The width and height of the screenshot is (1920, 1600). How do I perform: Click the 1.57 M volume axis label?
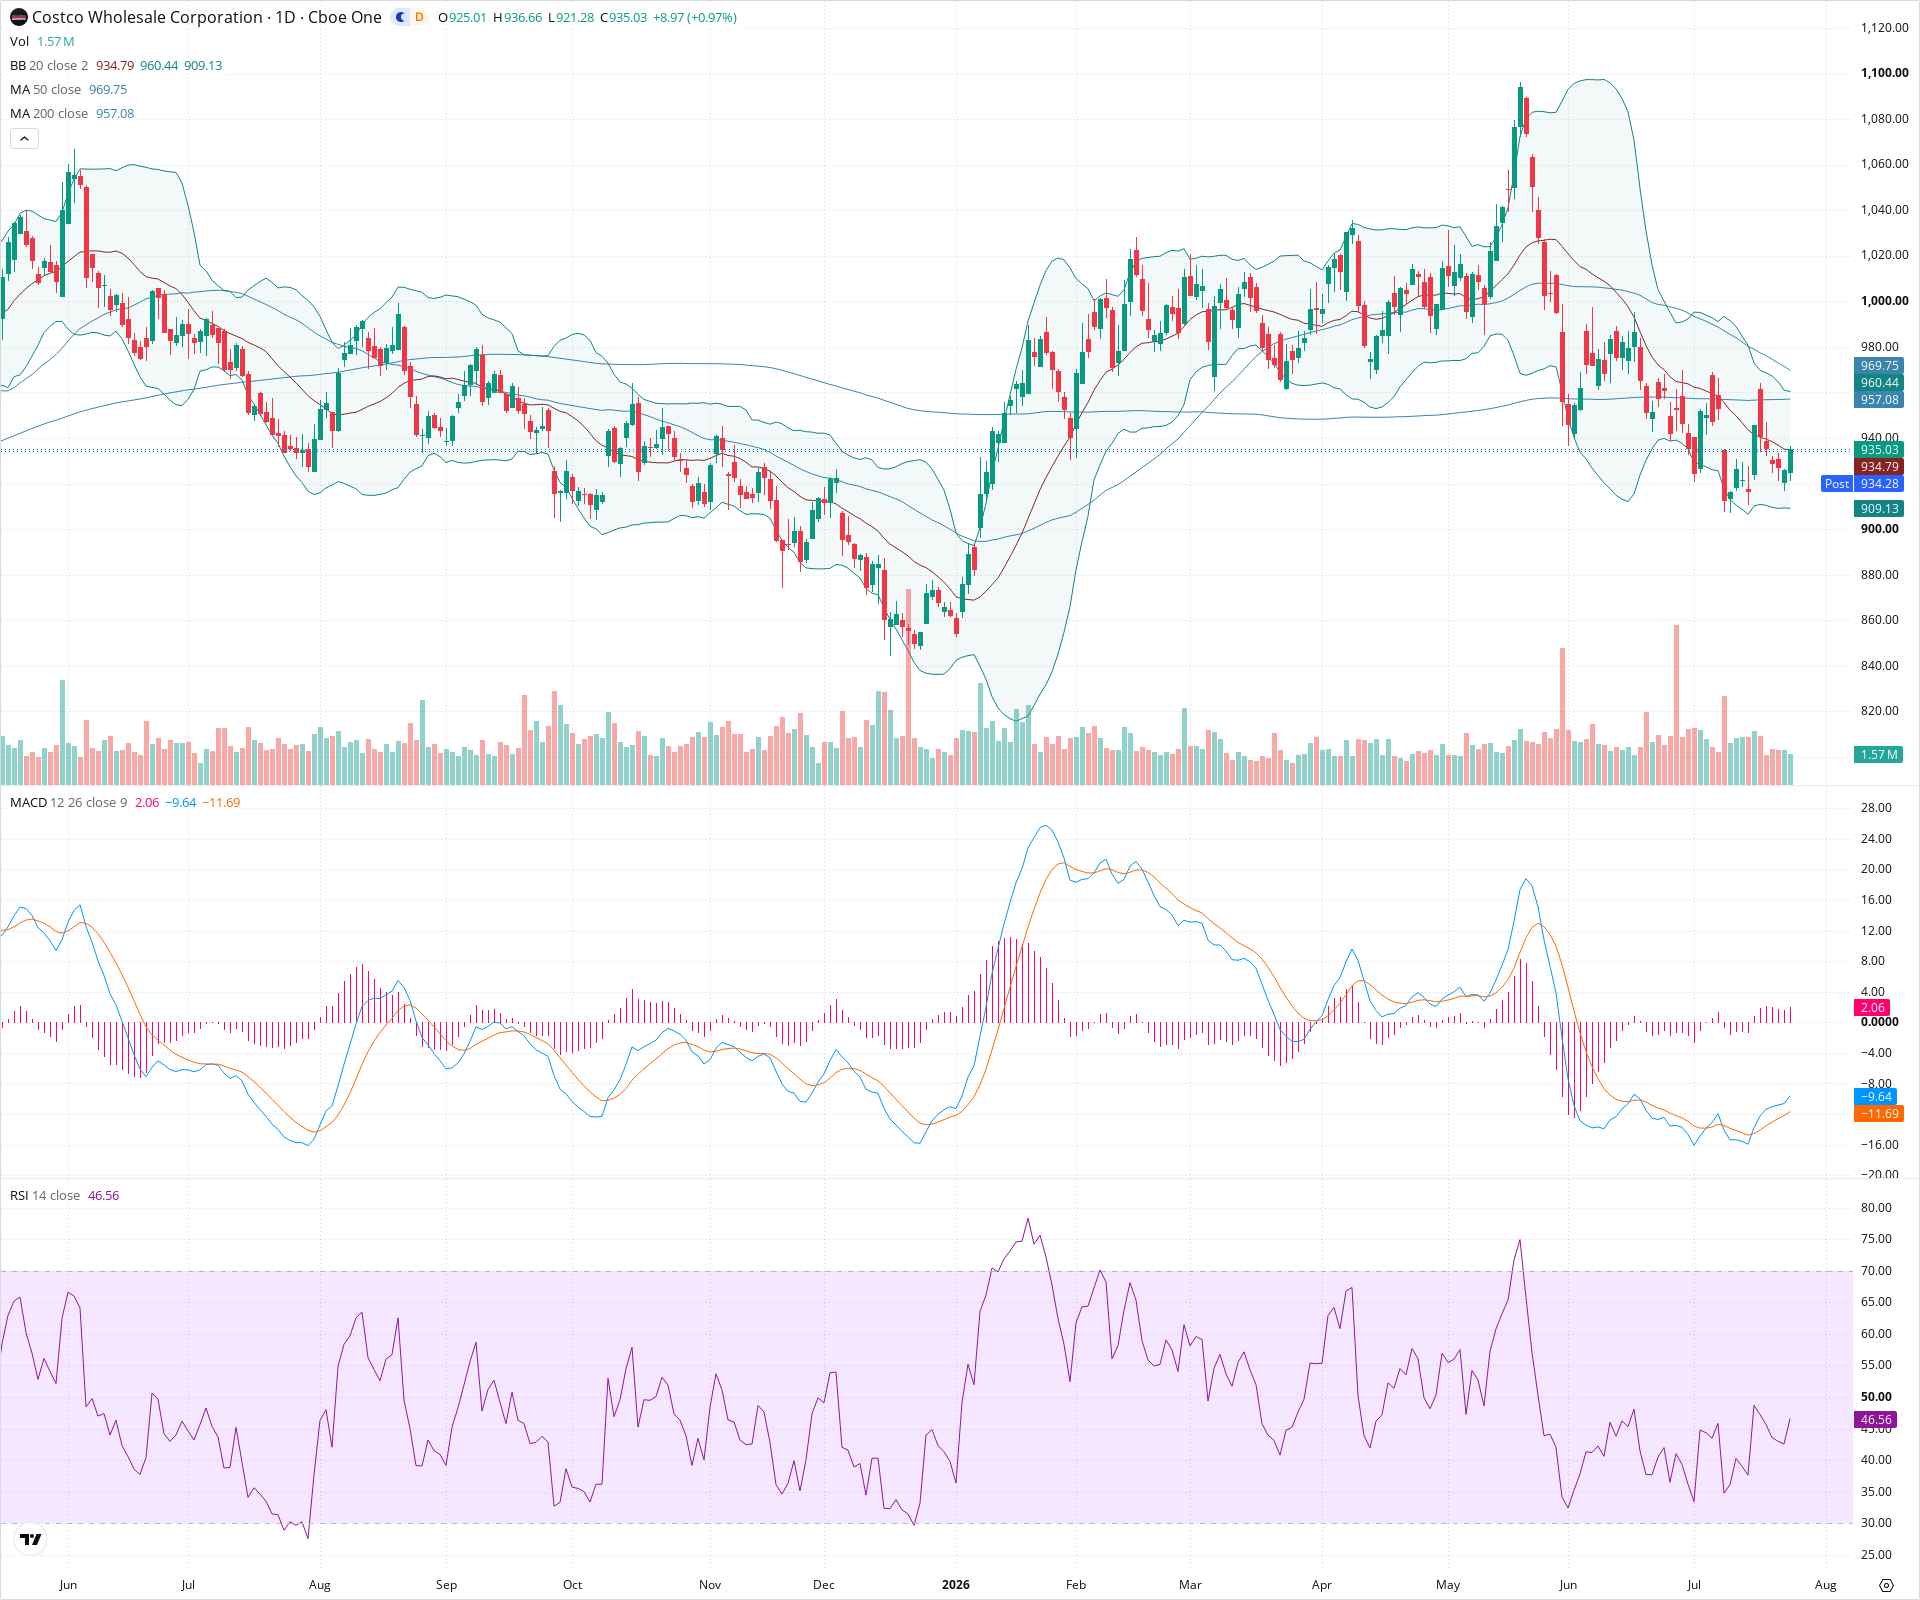pyautogui.click(x=1879, y=755)
